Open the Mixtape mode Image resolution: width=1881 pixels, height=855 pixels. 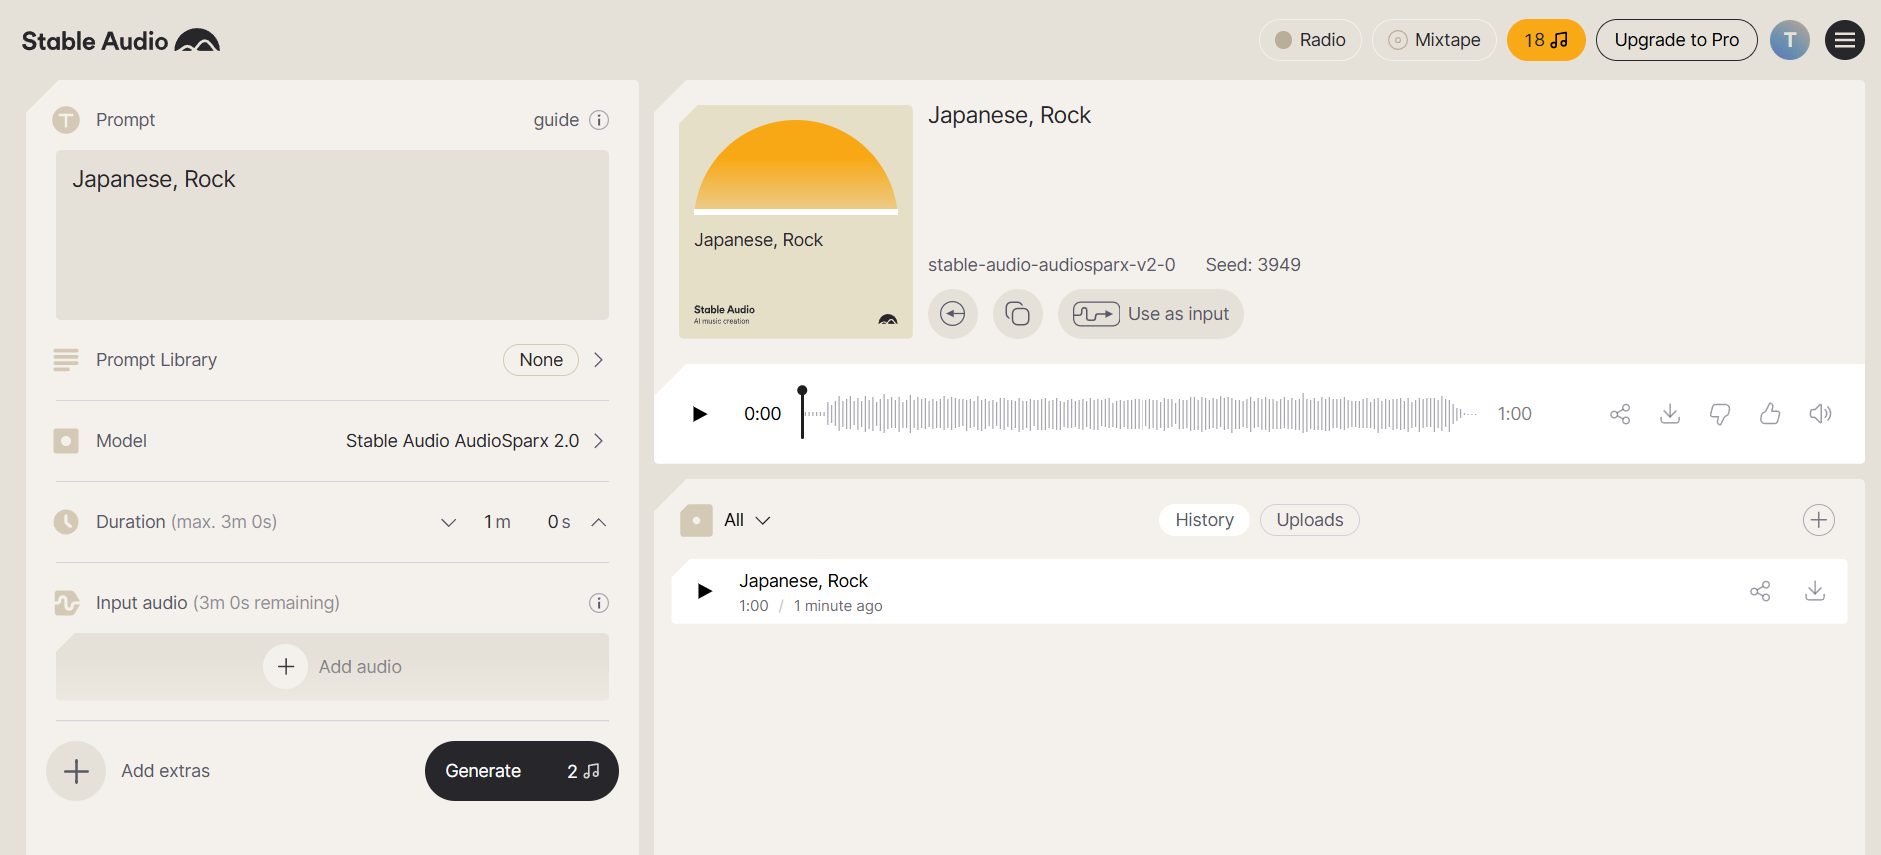(1434, 40)
